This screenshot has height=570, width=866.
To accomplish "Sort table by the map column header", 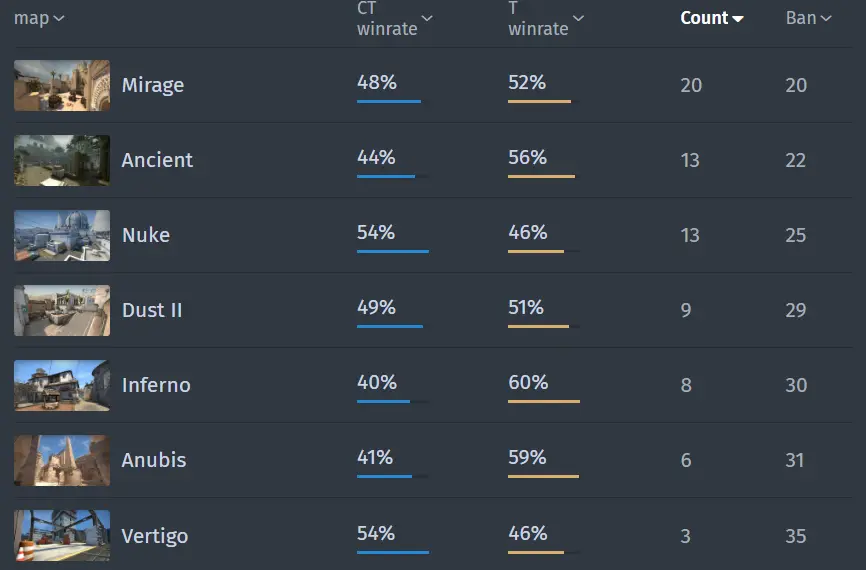I will 39,18.
